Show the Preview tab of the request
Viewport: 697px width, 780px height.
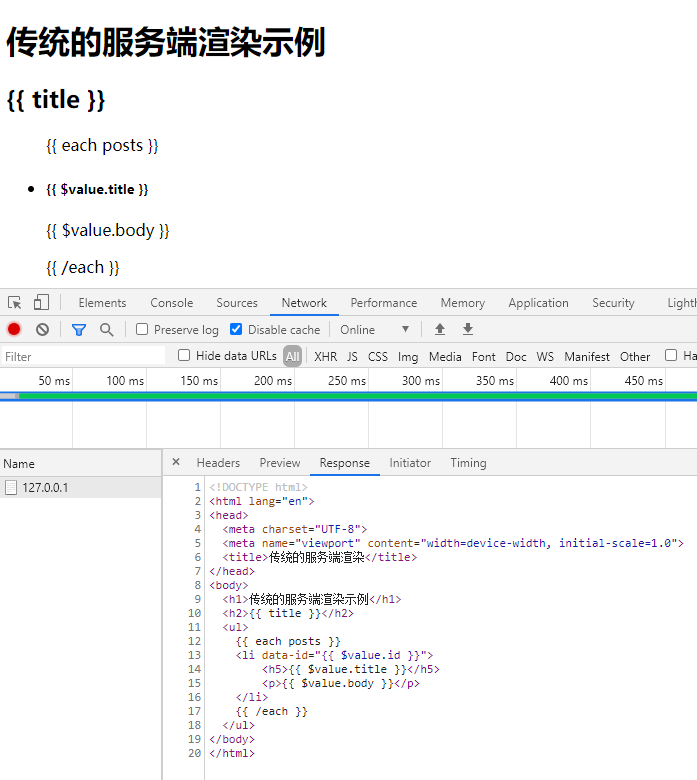tap(280, 463)
